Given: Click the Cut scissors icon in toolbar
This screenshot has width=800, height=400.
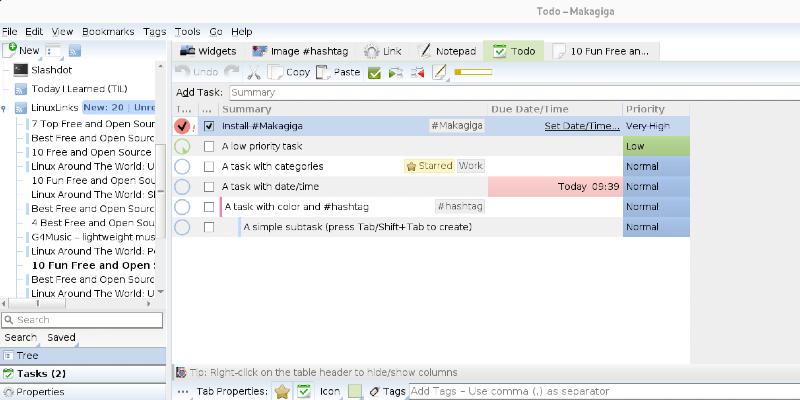Looking at the screenshot, I should click(254, 72).
